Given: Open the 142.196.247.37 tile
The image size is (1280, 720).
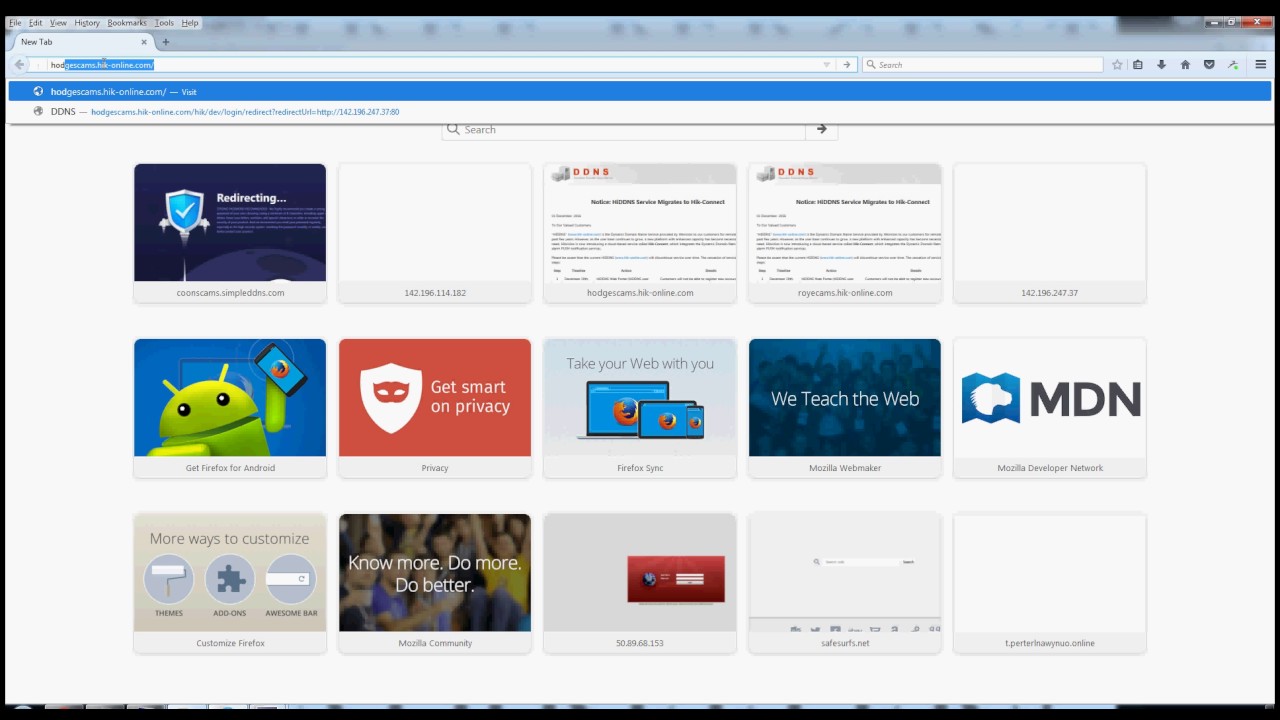Looking at the screenshot, I should tap(1050, 232).
